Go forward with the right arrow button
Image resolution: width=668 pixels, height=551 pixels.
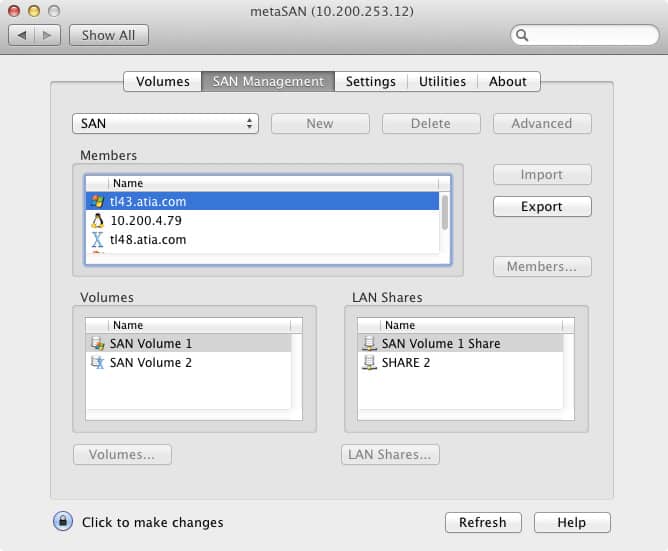(x=47, y=35)
